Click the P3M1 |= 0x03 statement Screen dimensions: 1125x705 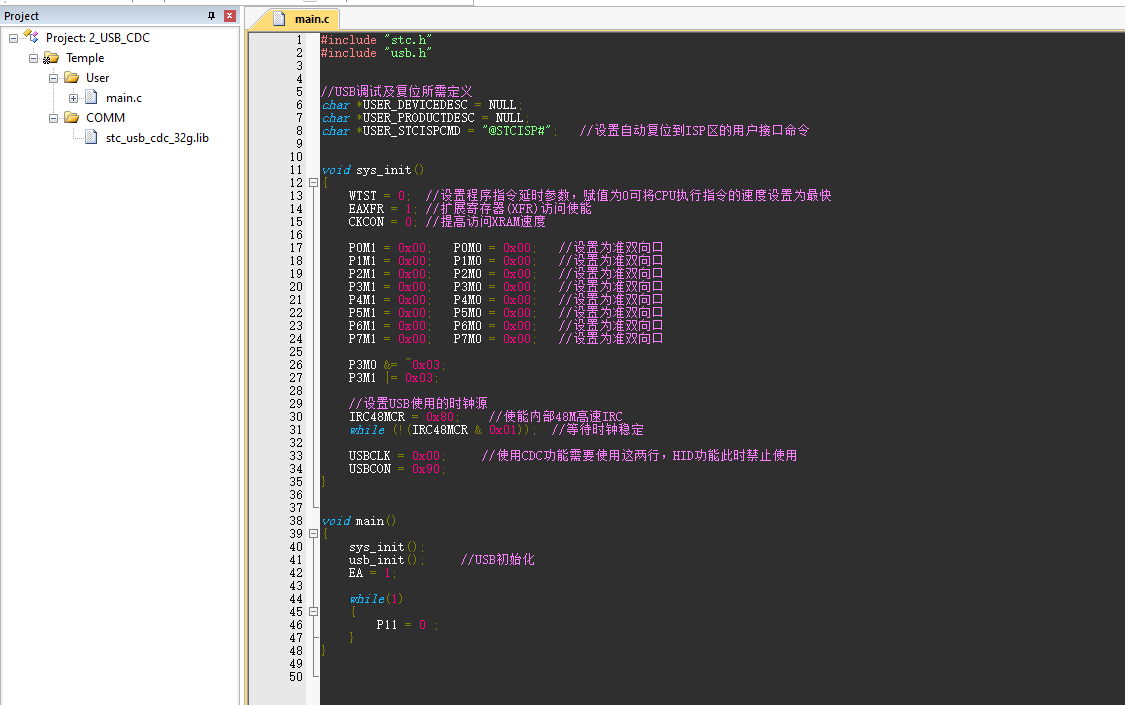pyautogui.click(x=394, y=378)
